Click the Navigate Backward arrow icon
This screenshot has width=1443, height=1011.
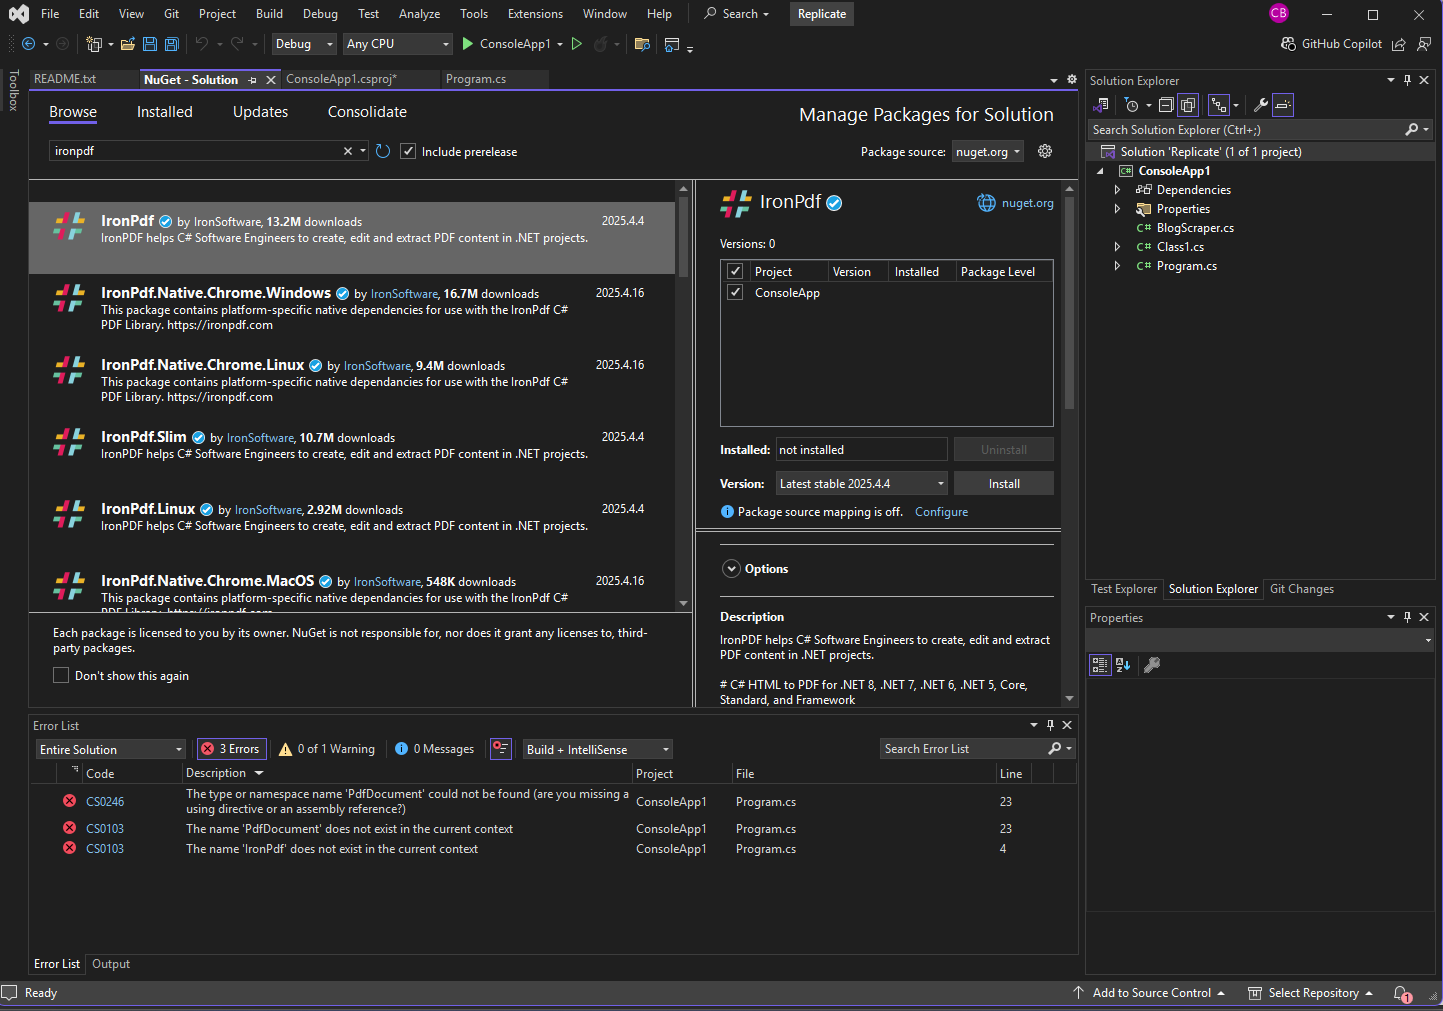click(x=28, y=44)
